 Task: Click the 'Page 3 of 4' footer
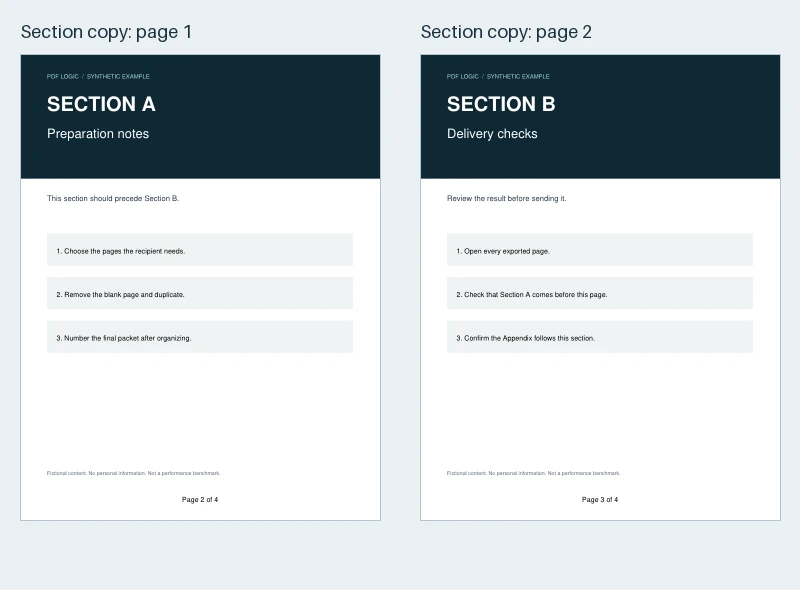click(x=600, y=500)
